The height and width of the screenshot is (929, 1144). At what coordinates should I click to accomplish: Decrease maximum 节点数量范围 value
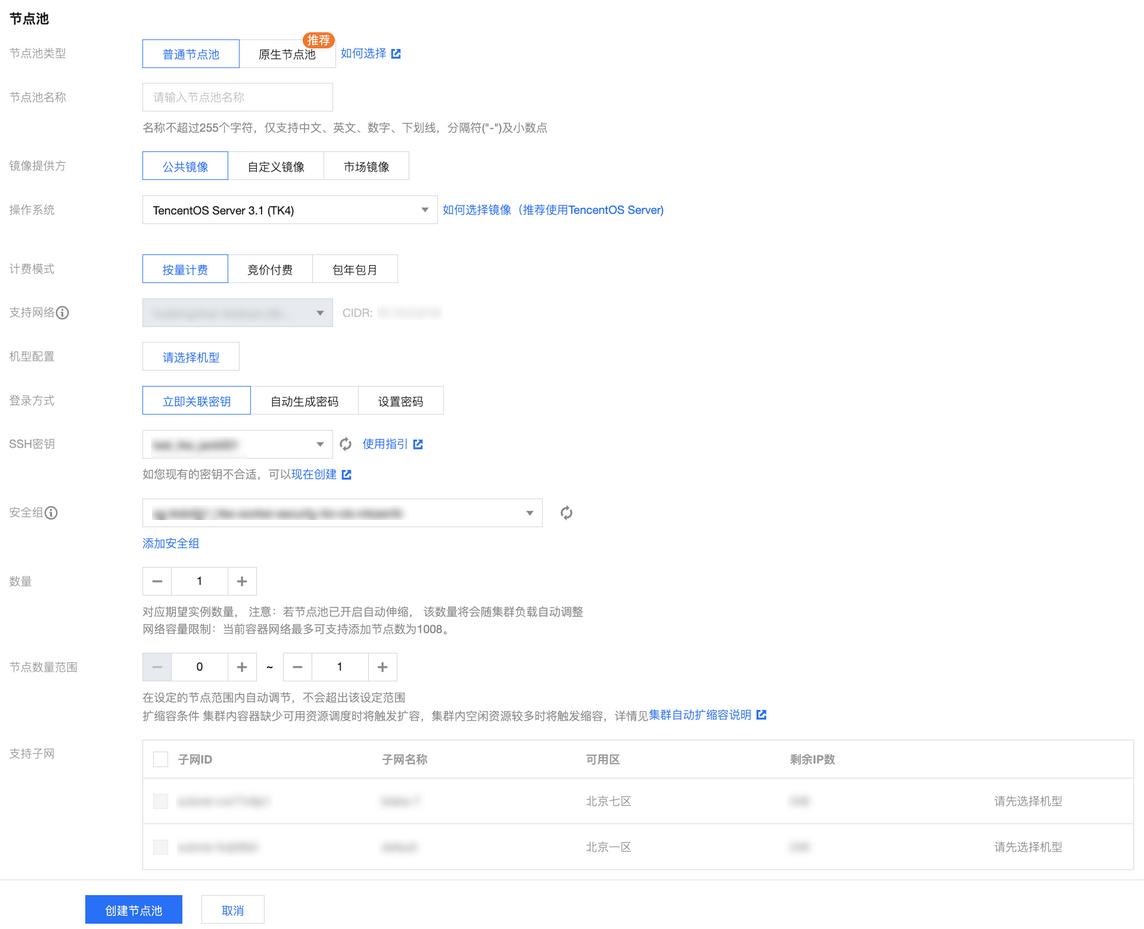[298, 666]
